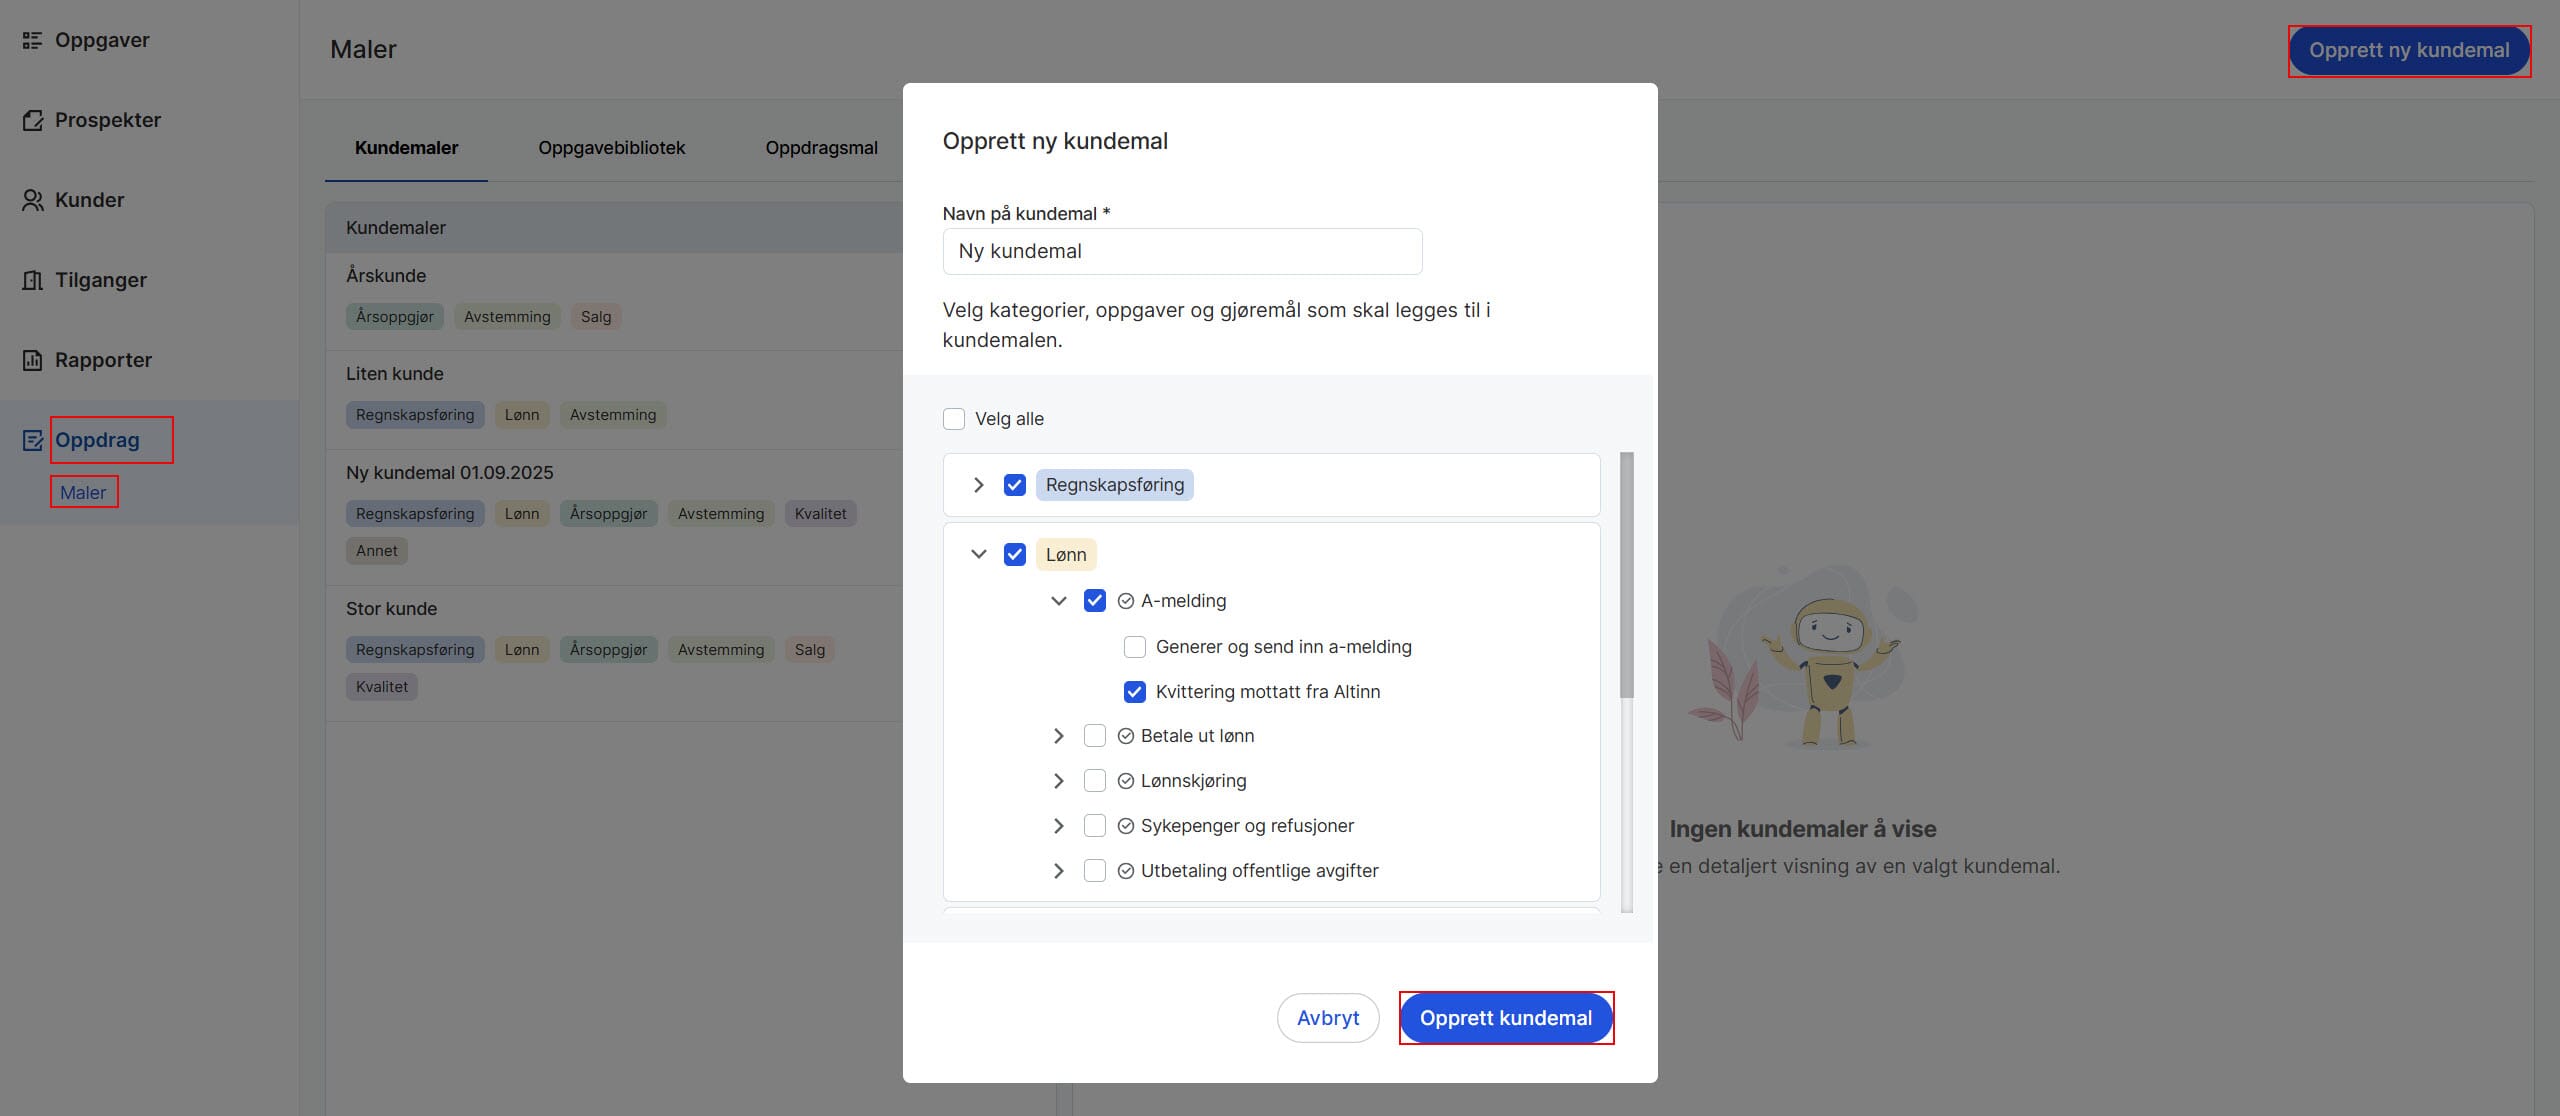Image resolution: width=2560 pixels, height=1116 pixels.
Task: Switch to the Oppgavebibliotek tab
Action: pos(611,148)
